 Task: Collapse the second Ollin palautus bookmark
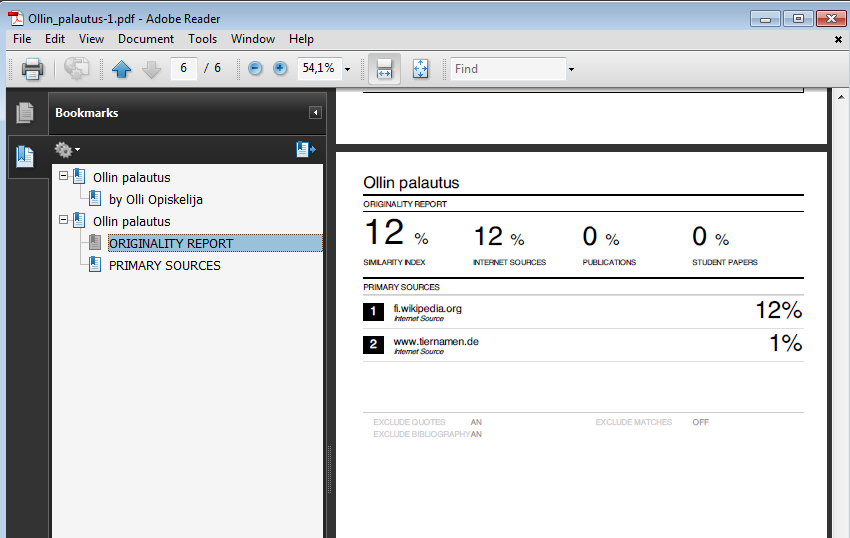(x=63, y=220)
